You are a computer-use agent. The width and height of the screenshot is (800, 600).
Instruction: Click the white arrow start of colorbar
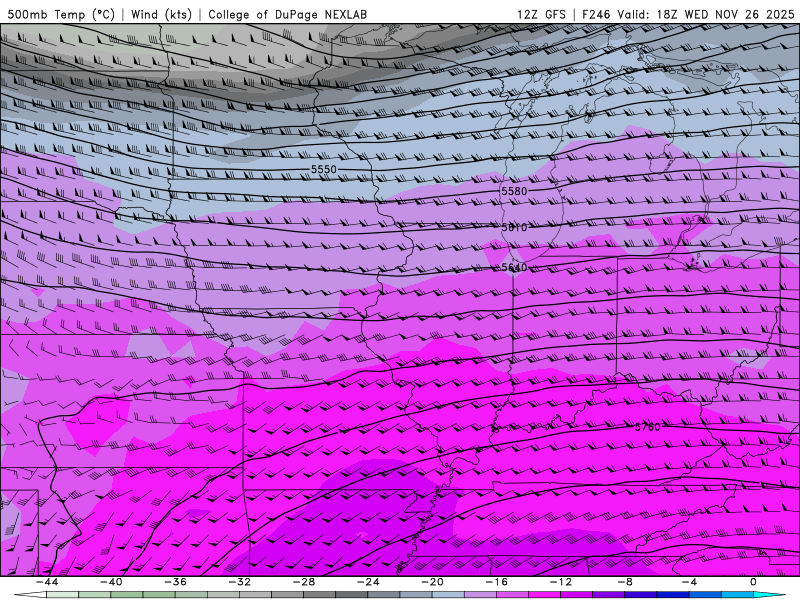[31, 595]
